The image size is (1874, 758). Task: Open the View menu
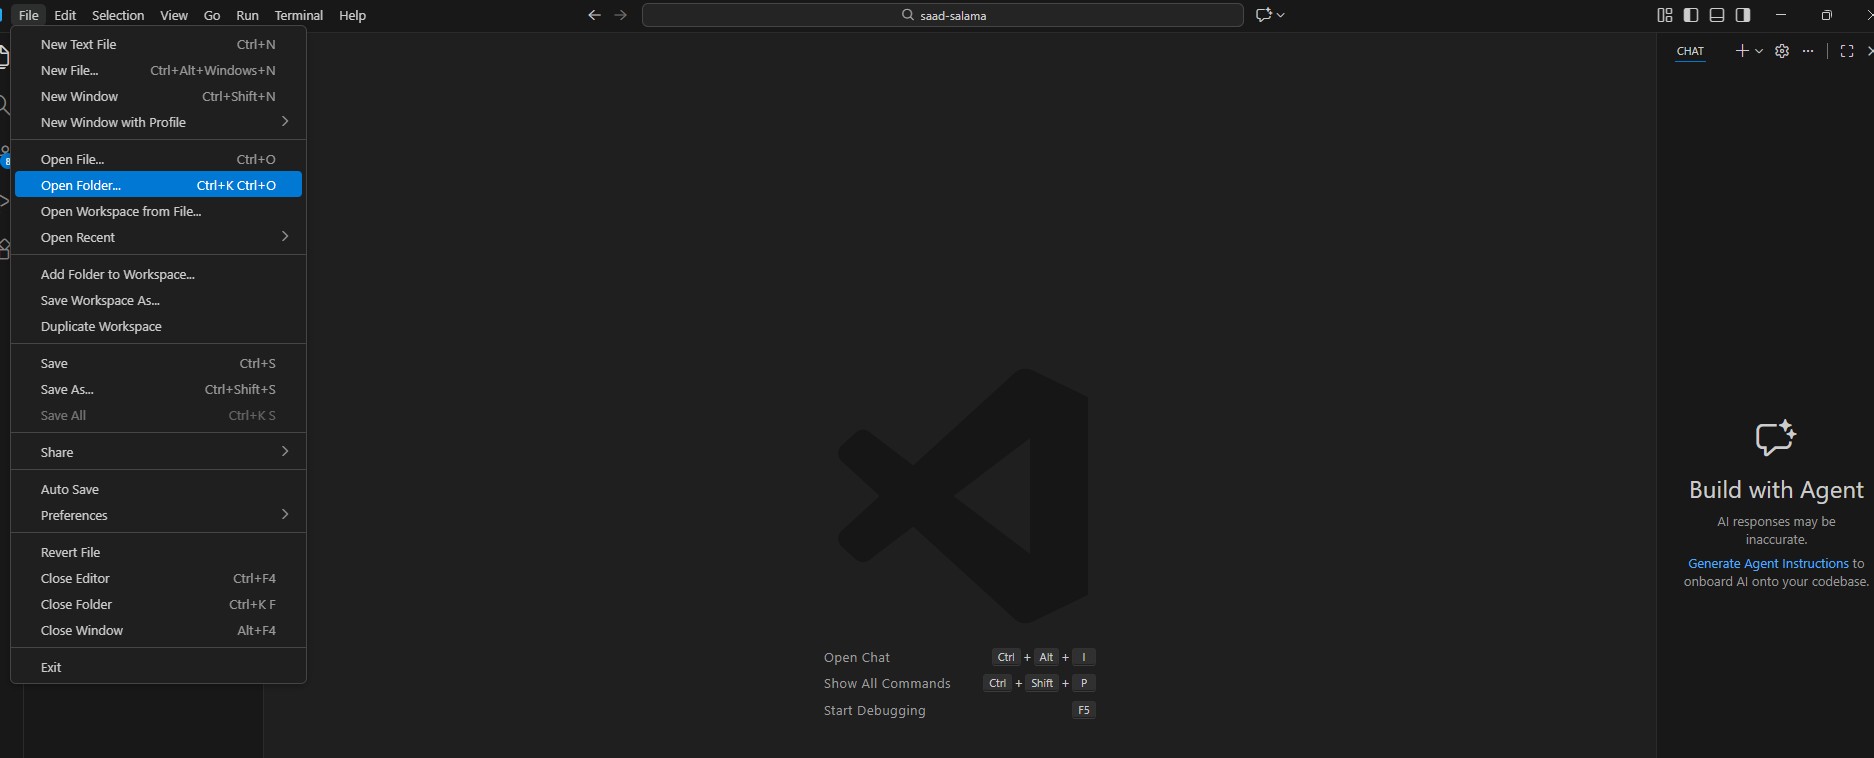click(174, 15)
